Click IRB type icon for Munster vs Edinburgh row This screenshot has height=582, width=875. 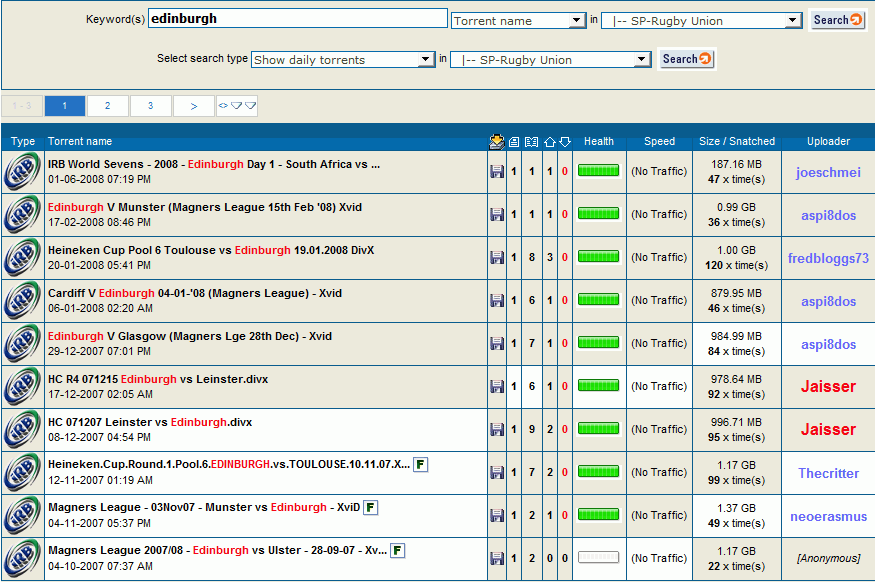coord(22,515)
